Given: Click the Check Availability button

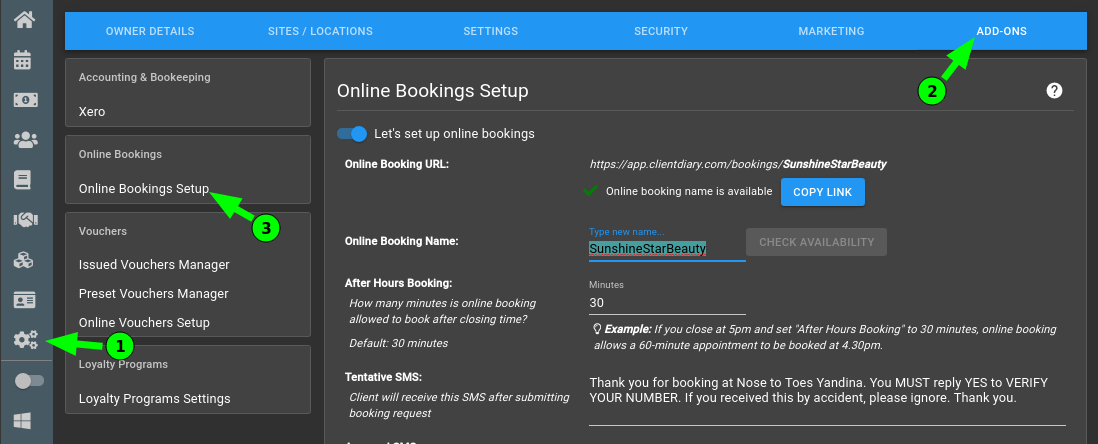Looking at the screenshot, I should [816, 242].
